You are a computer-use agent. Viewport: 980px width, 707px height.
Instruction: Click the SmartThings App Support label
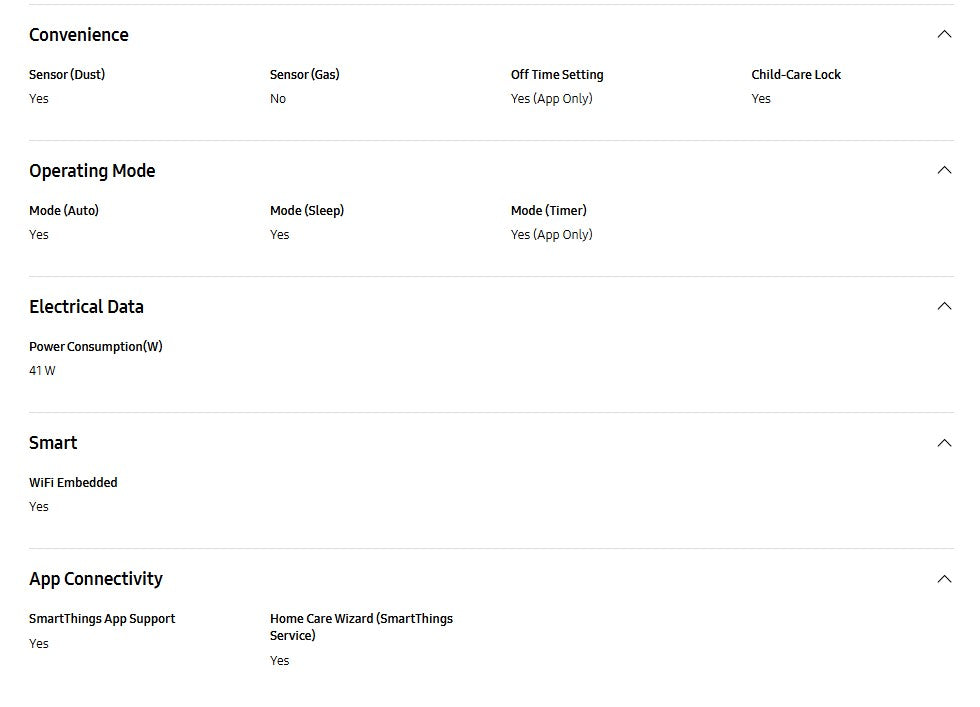(x=102, y=619)
